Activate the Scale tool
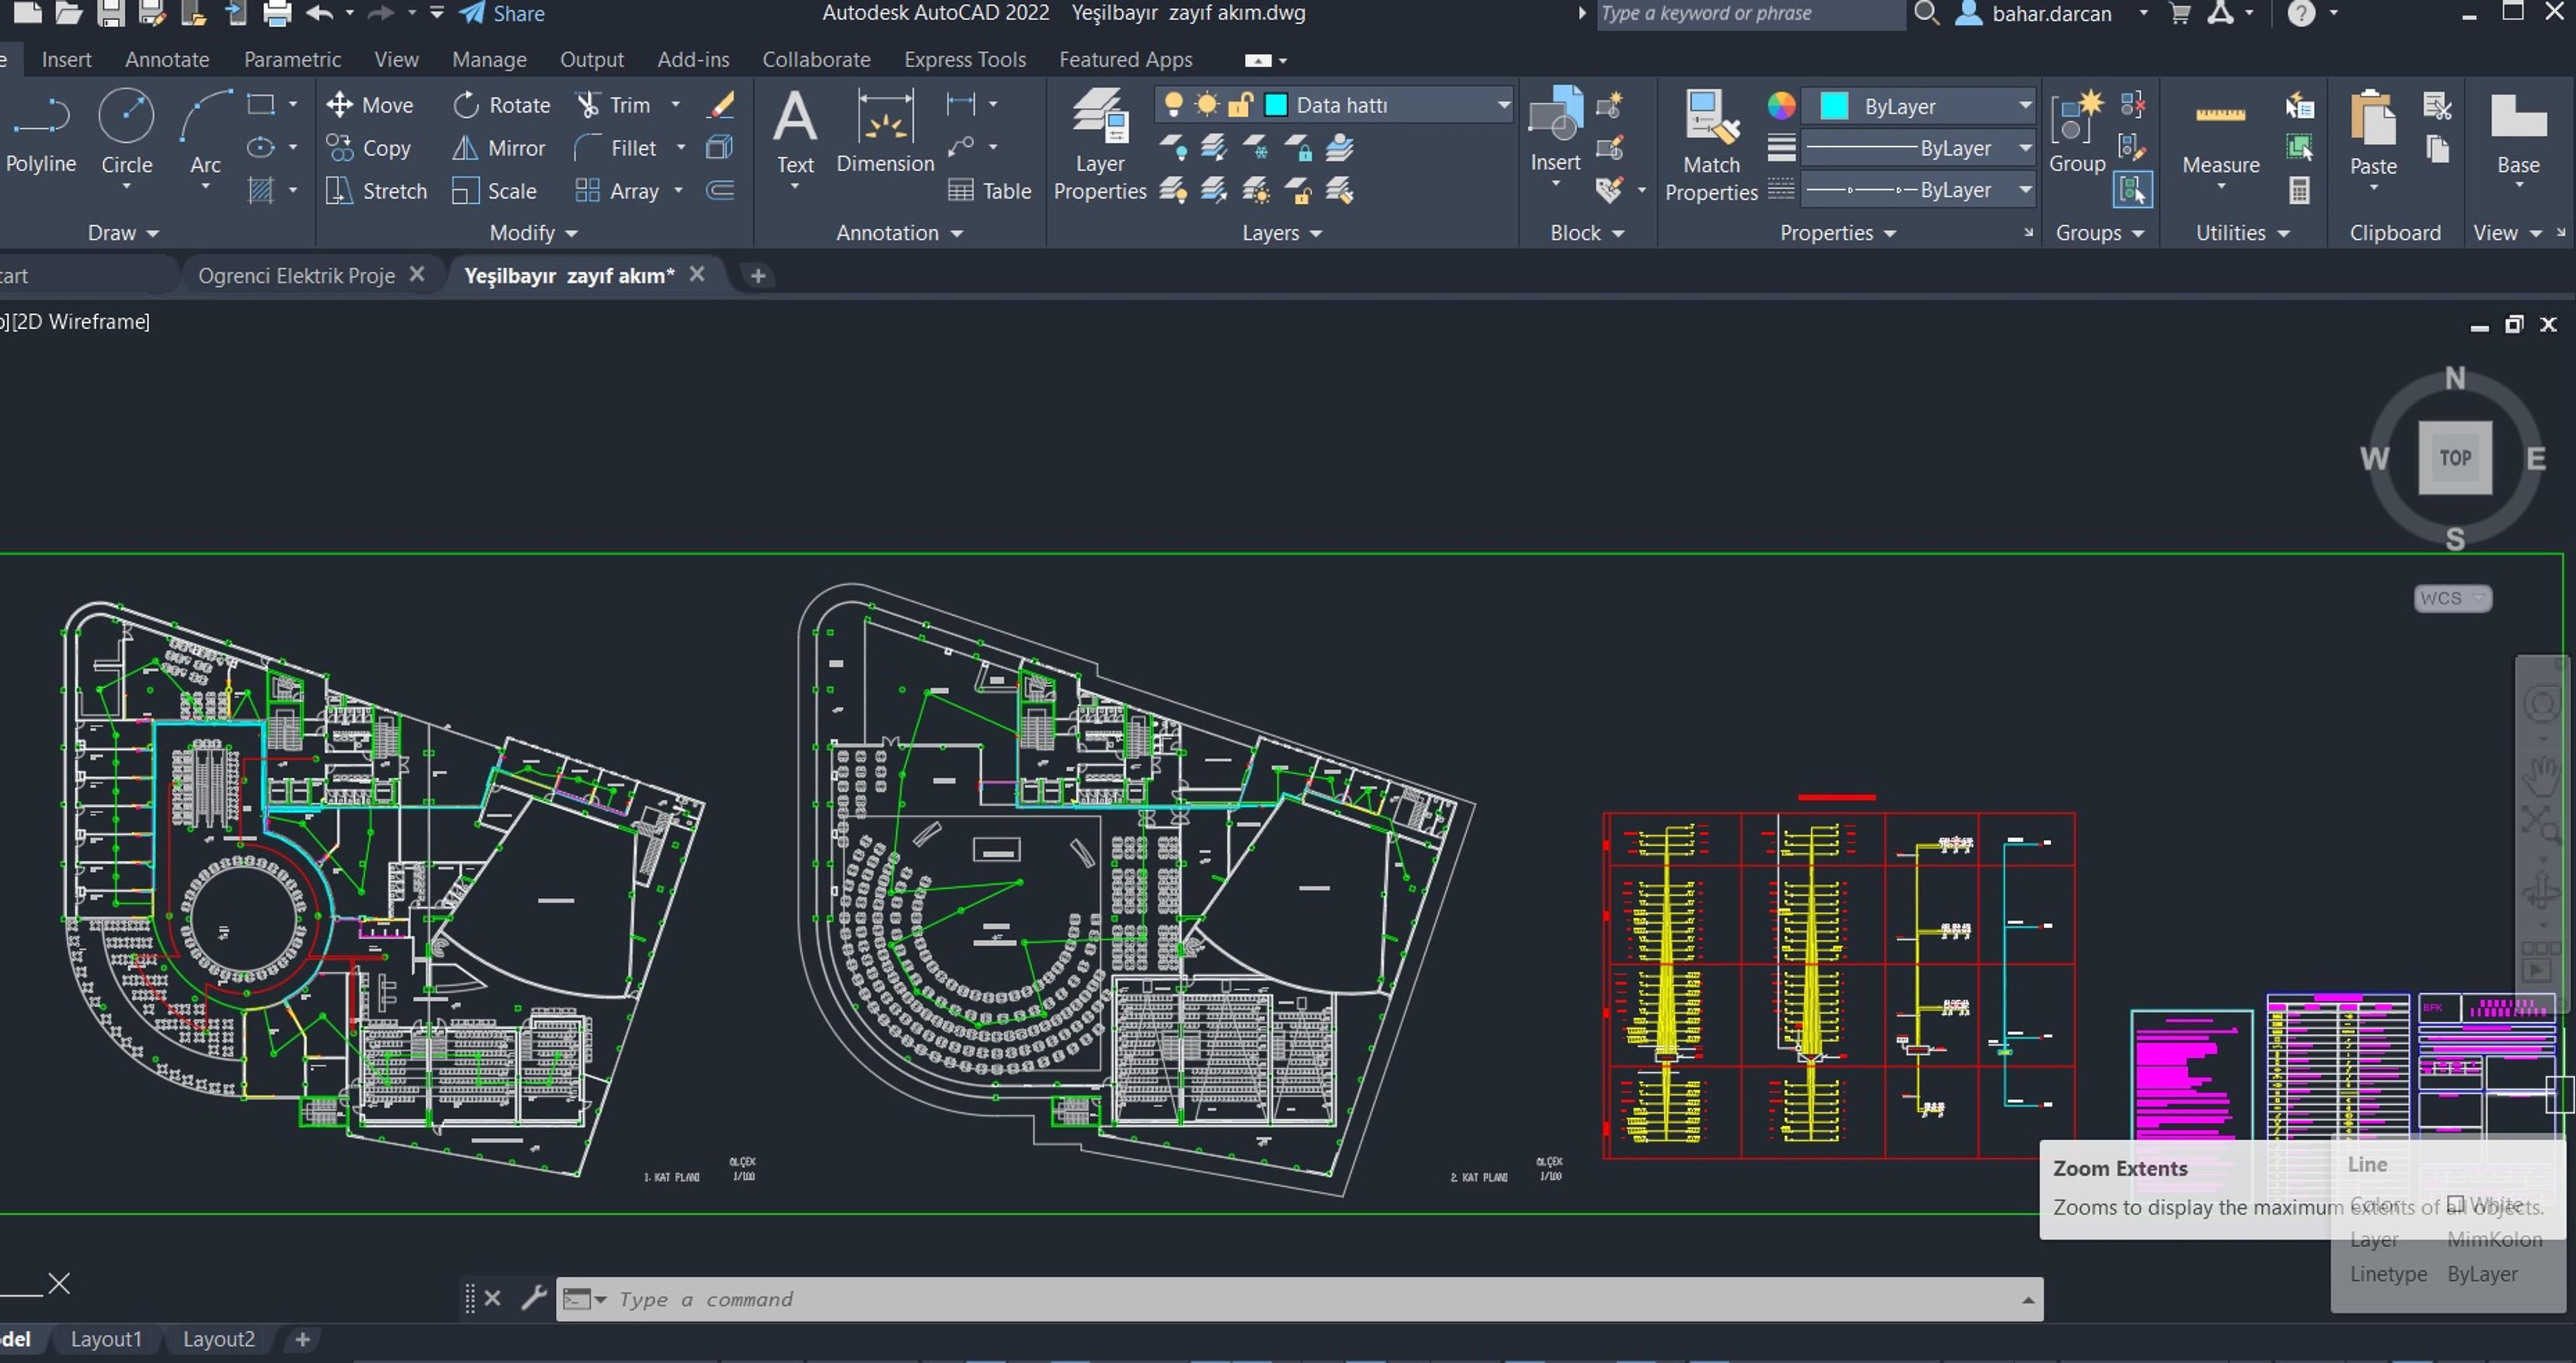 pyautogui.click(x=495, y=191)
